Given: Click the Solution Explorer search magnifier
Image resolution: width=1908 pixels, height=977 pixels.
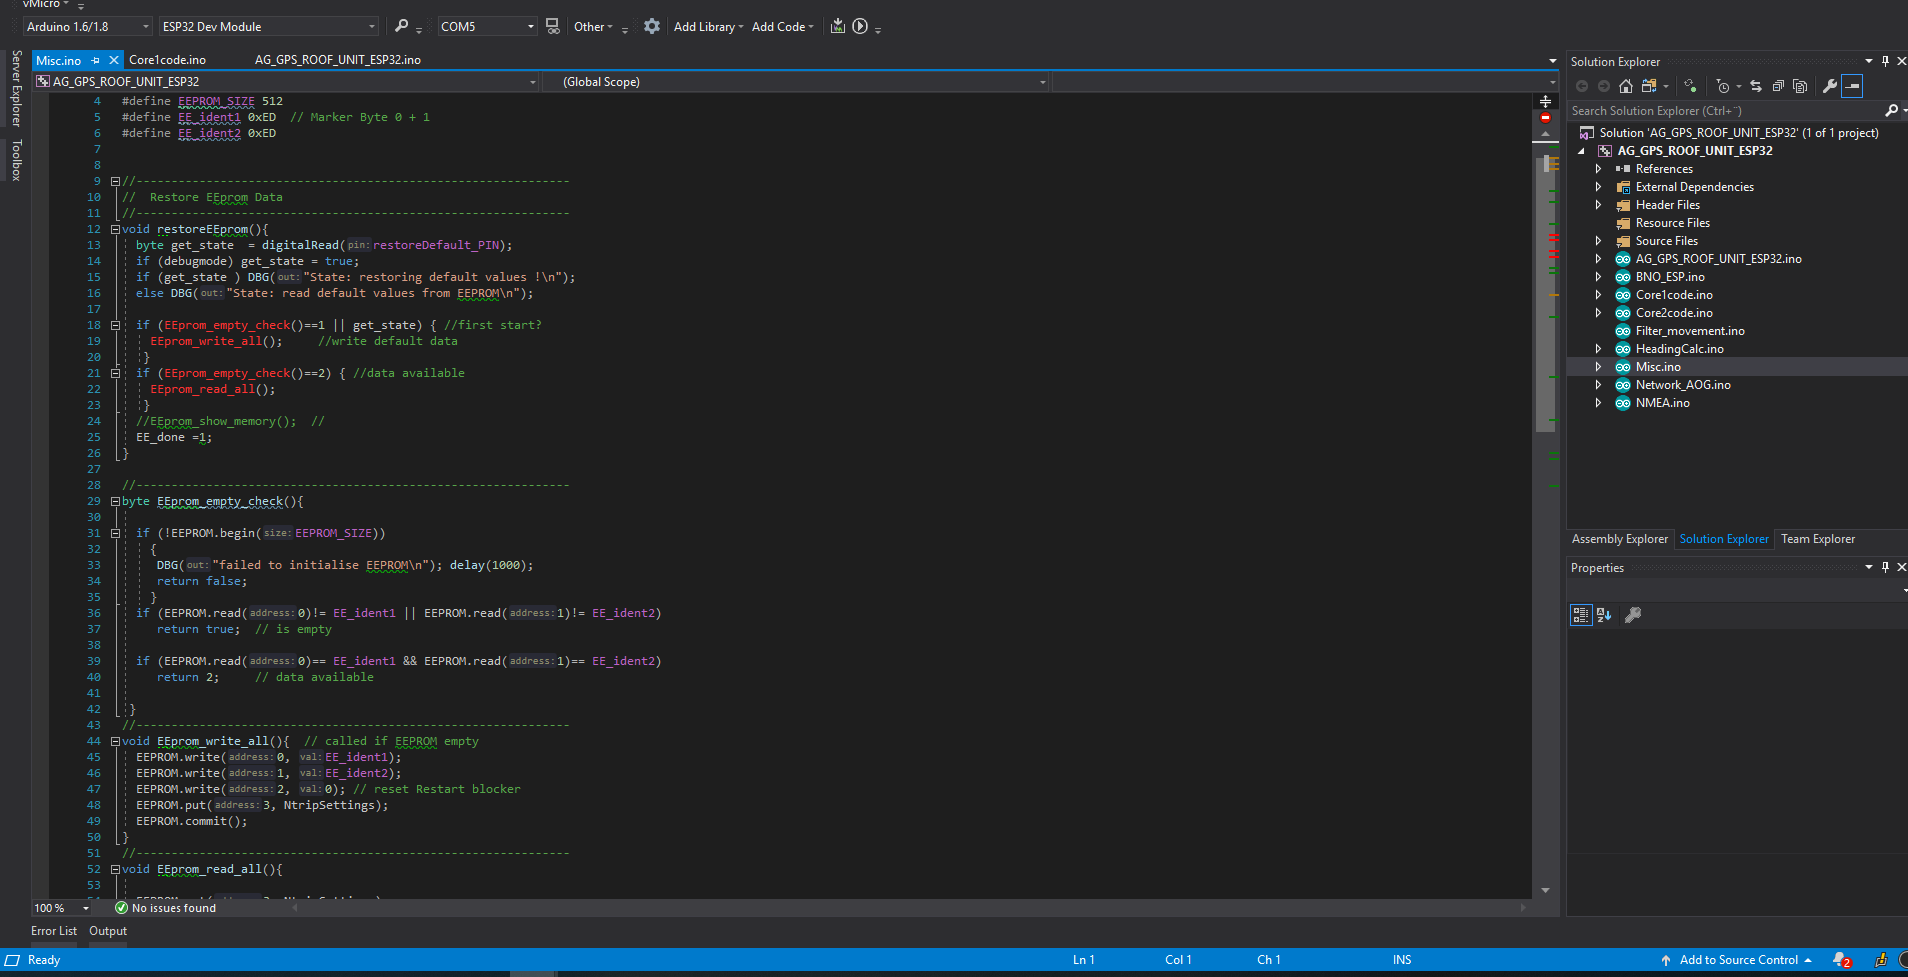Looking at the screenshot, I should [1891, 110].
